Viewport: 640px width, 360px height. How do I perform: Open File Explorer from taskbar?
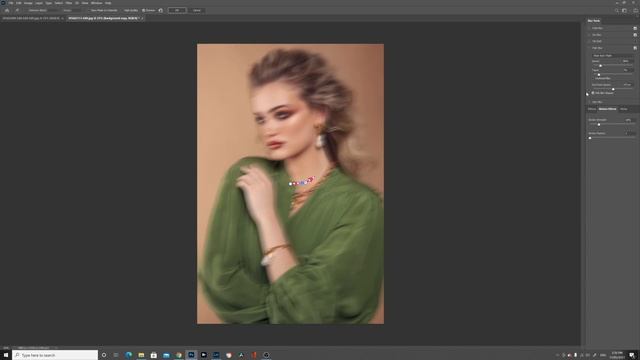click(141, 355)
